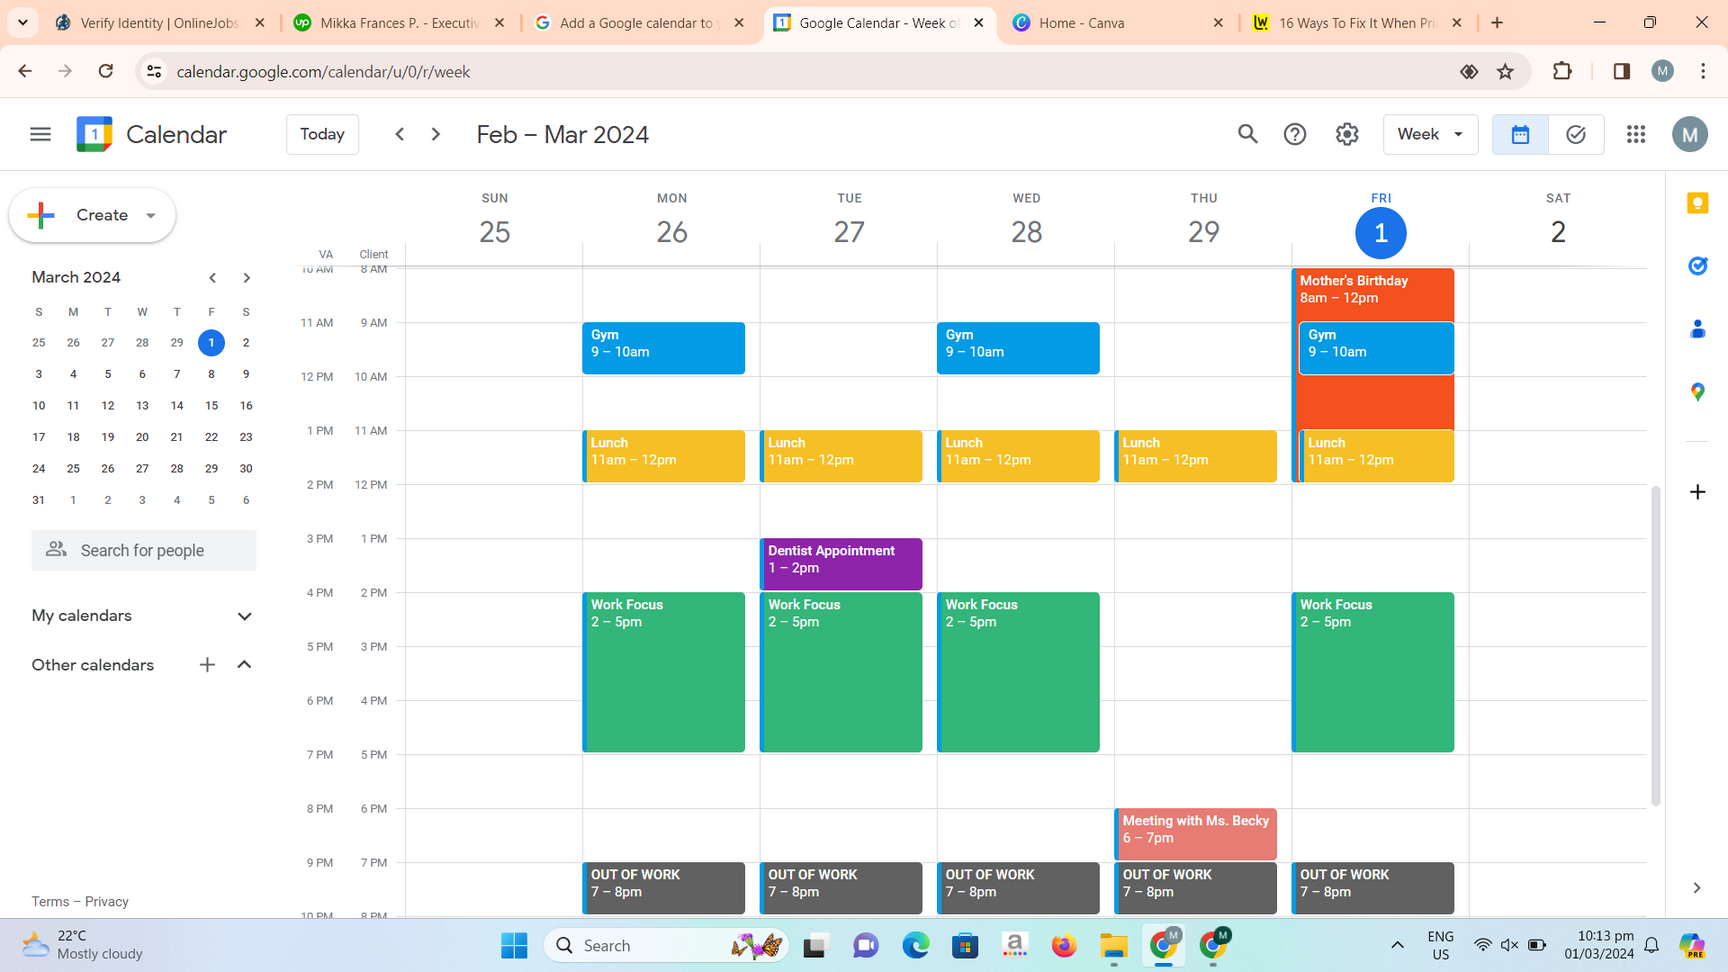Open the tab search dropdown
Viewport: 1728px width, 972px height.
22,22
